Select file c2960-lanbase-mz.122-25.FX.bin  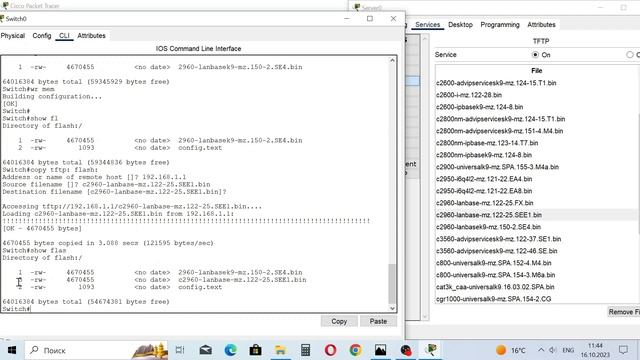coord(484,203)
